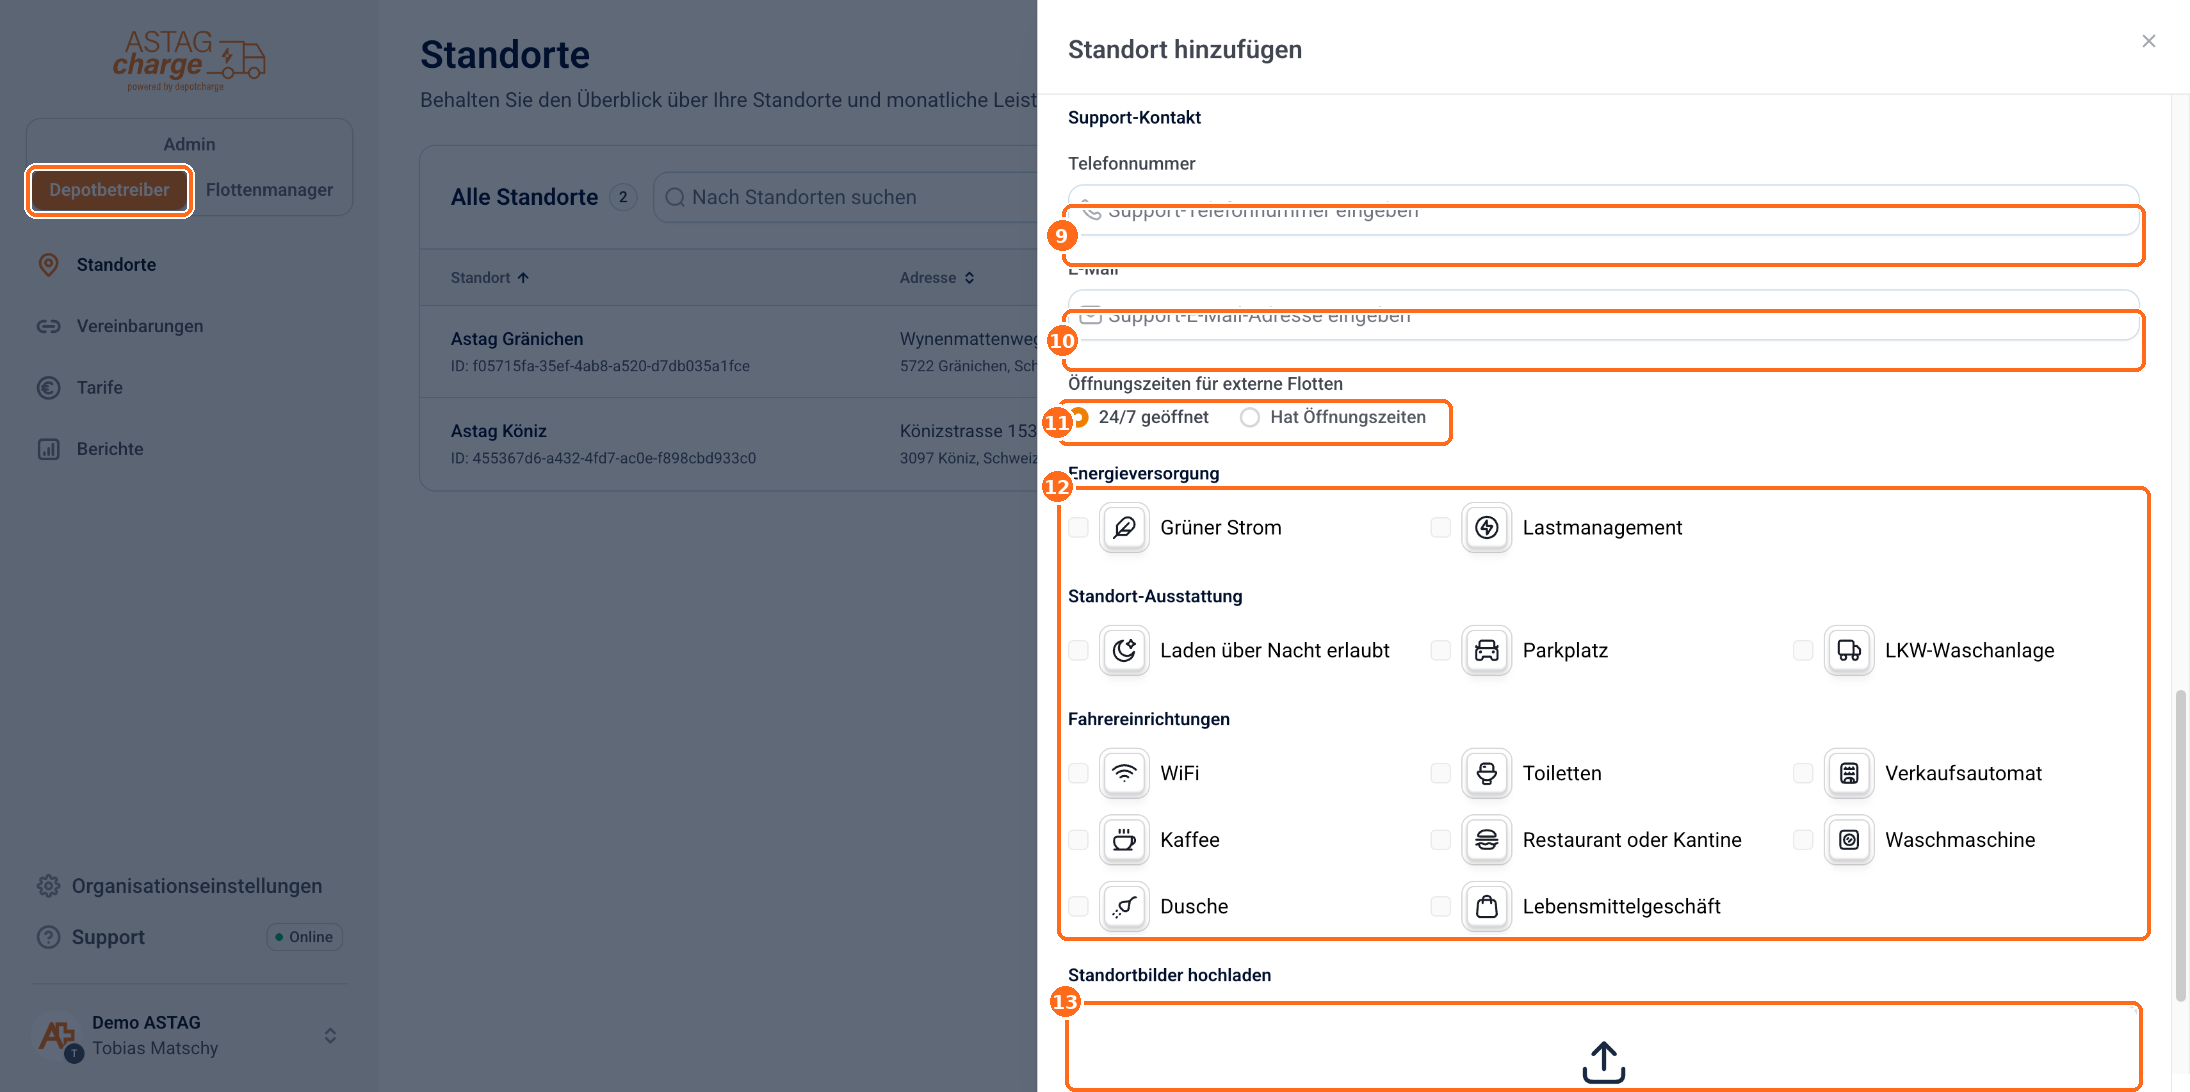Screen dimensions: 2190x1092
Task: Open the Astag Köniz location row
Action: click(x=729, y=444)
